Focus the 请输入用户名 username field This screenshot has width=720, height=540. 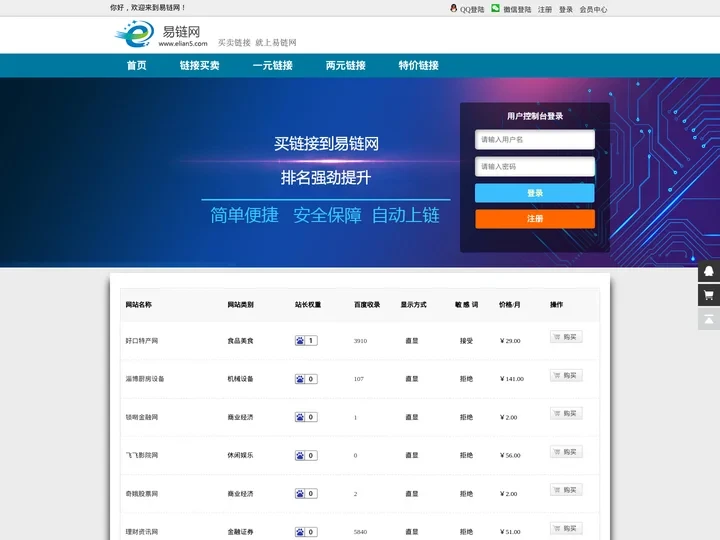(534, 140)
